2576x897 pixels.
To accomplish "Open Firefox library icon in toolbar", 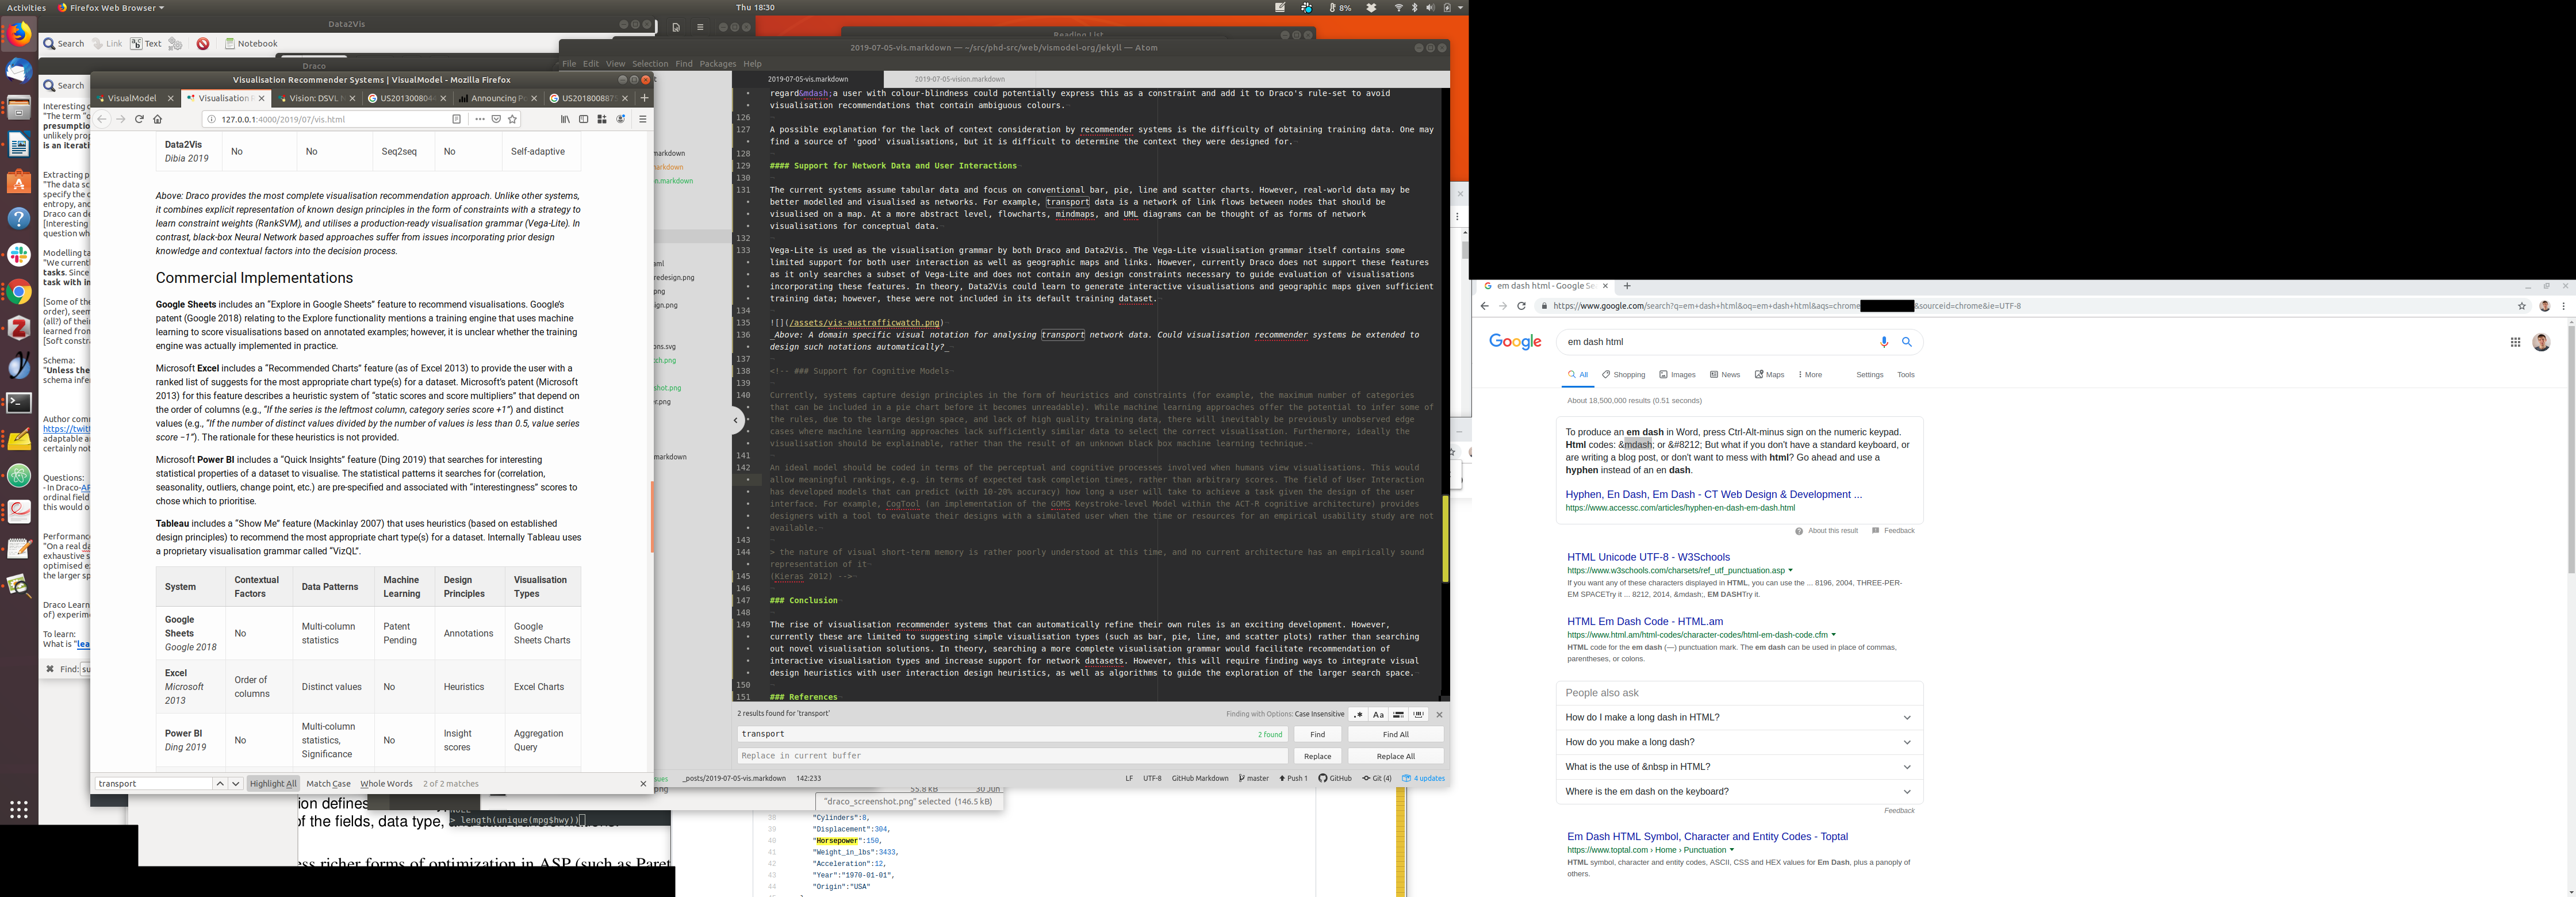I will (x=565, y=119).
